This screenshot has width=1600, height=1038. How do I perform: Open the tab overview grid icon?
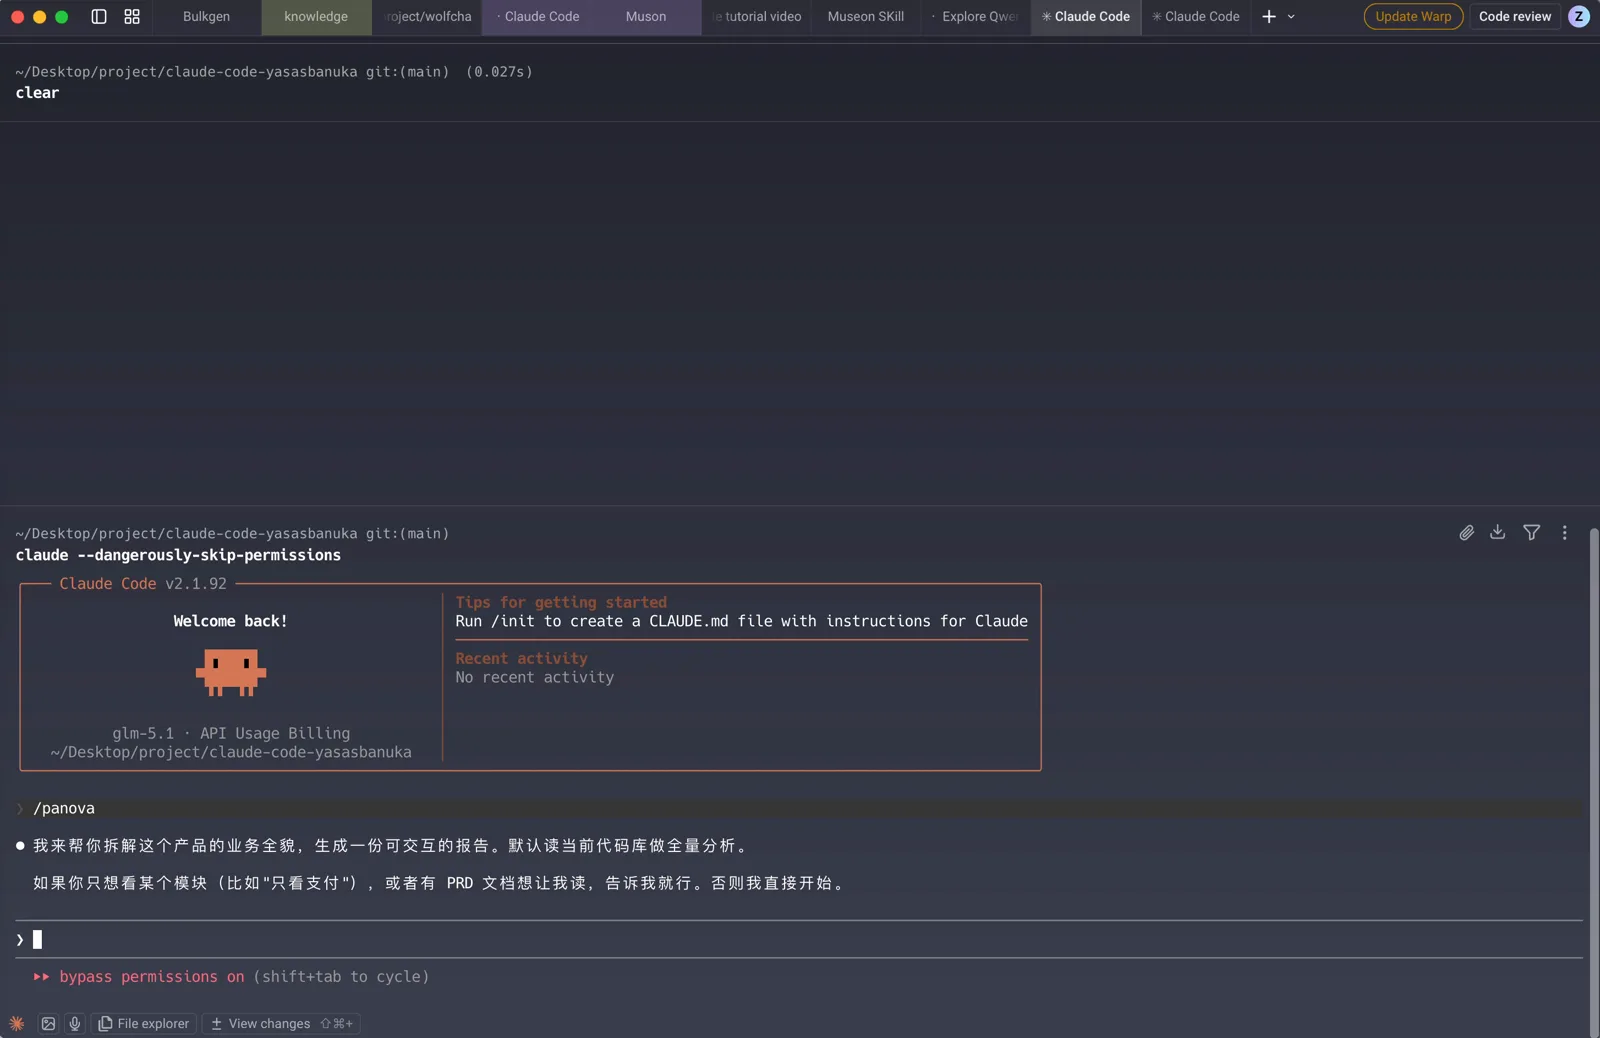click(132, 16)
